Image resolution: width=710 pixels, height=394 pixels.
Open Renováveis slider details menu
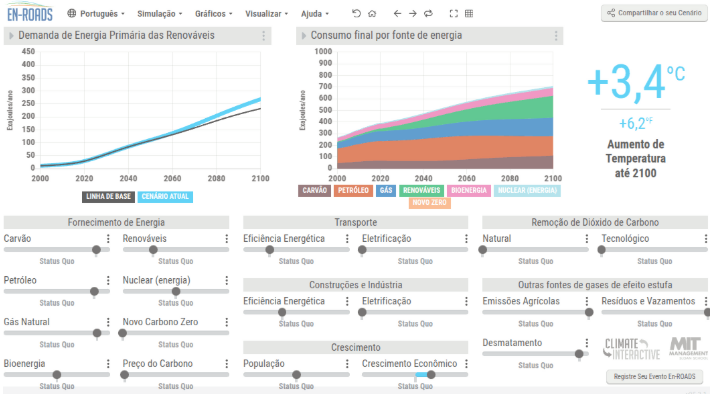click(x=226, y=239)
